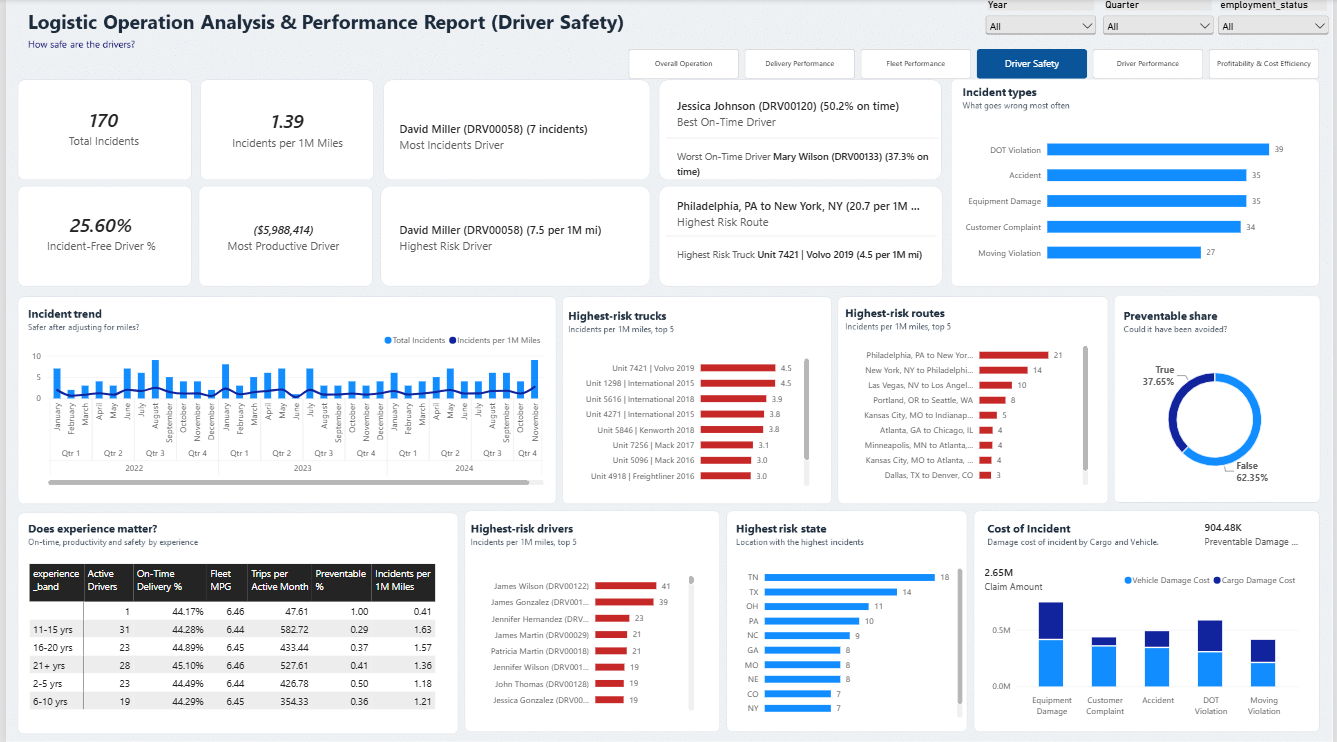Click the TX bar in Highest risk state
This screenshot has height=742, width=1337.
click(833, 592)
